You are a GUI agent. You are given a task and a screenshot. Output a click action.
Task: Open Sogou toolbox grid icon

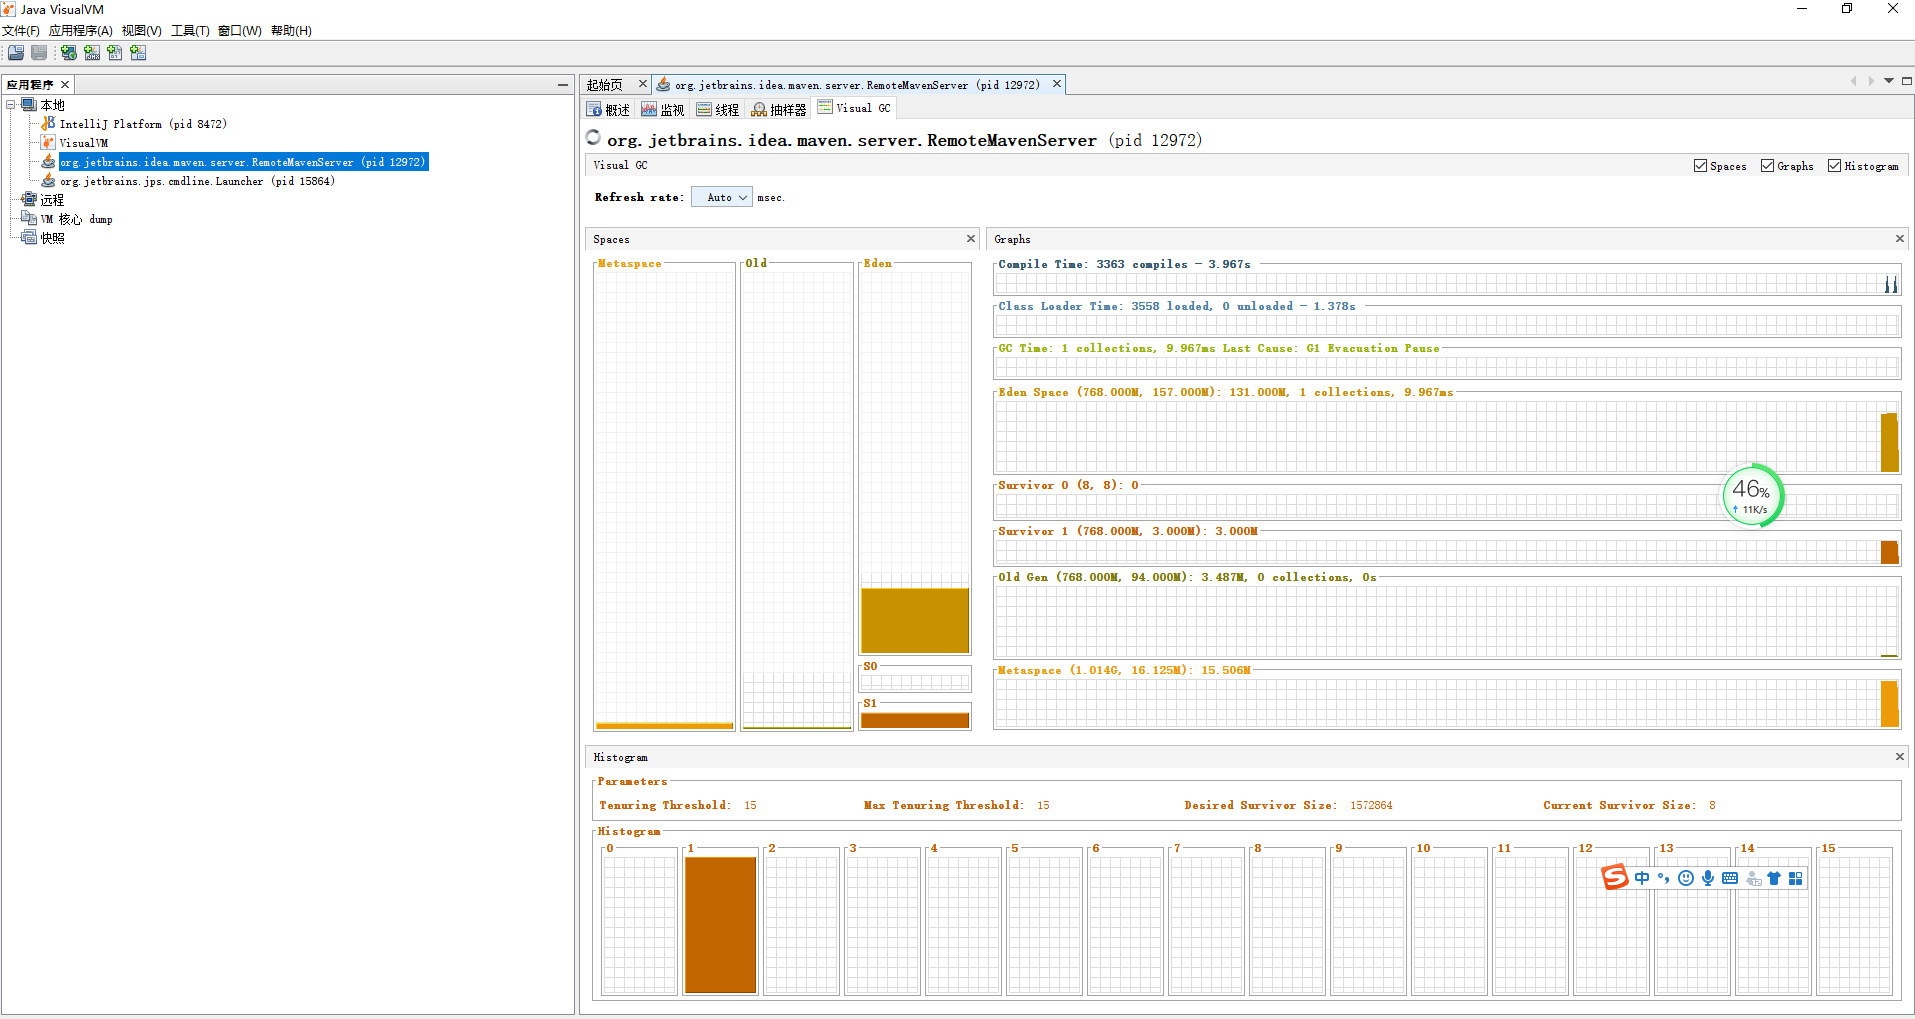(1796, 878)
